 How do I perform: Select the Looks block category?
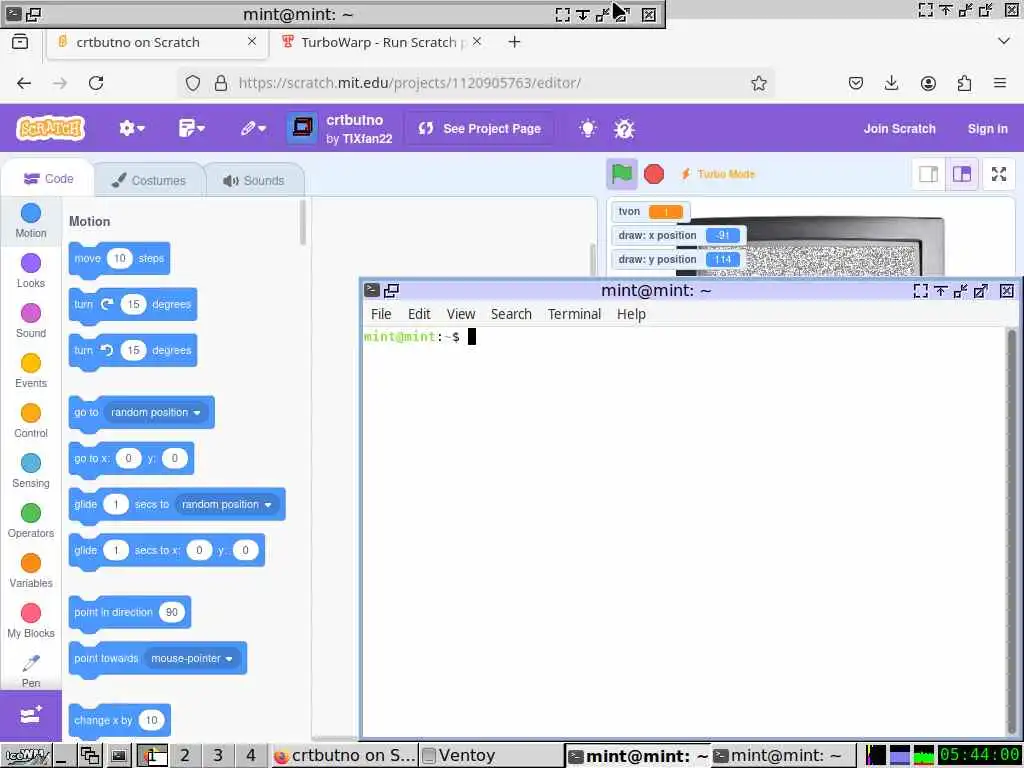(x=31, y=271)
